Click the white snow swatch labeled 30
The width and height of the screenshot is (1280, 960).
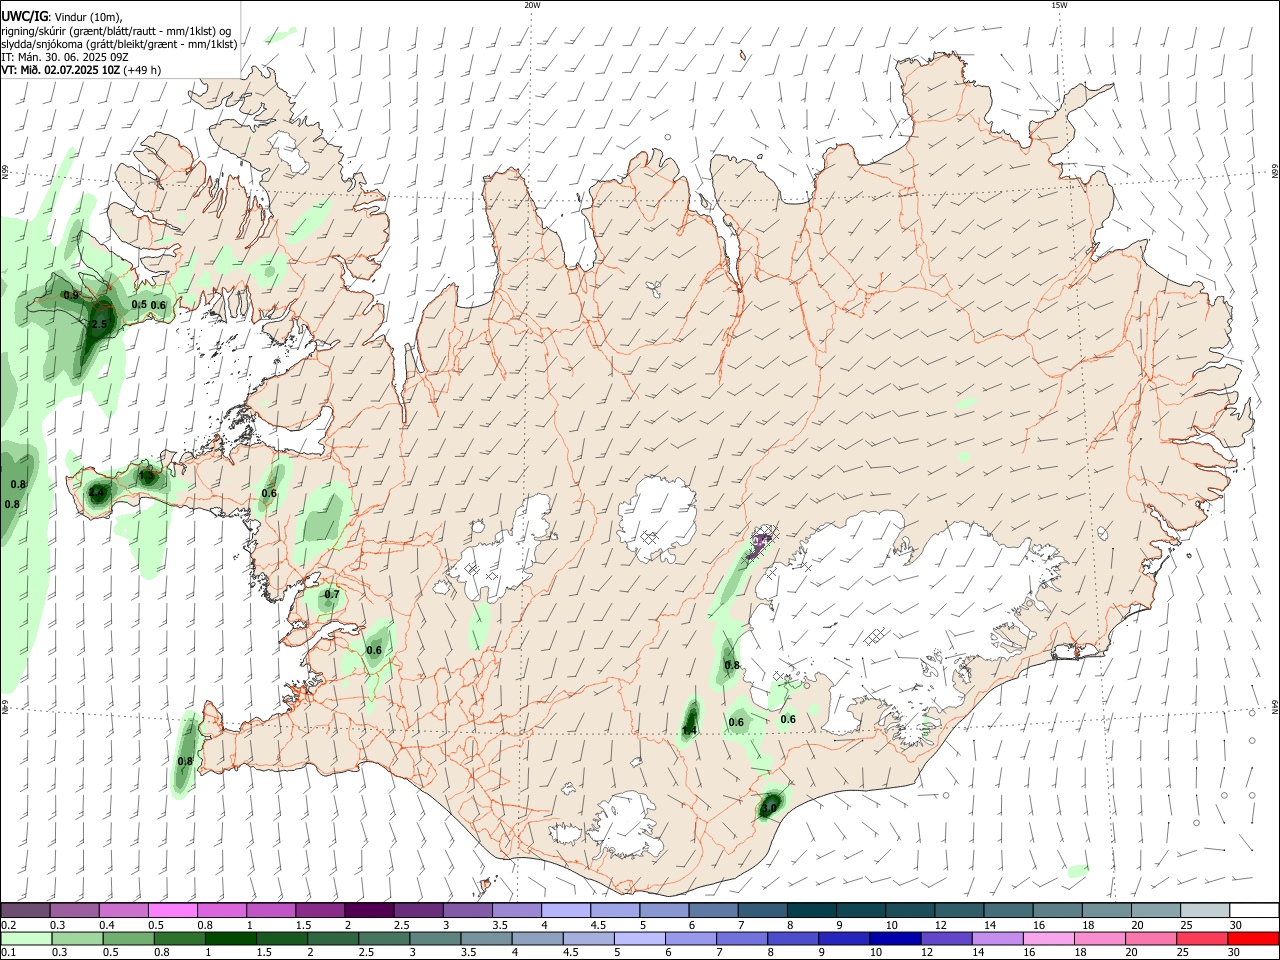click(1254, 910)
